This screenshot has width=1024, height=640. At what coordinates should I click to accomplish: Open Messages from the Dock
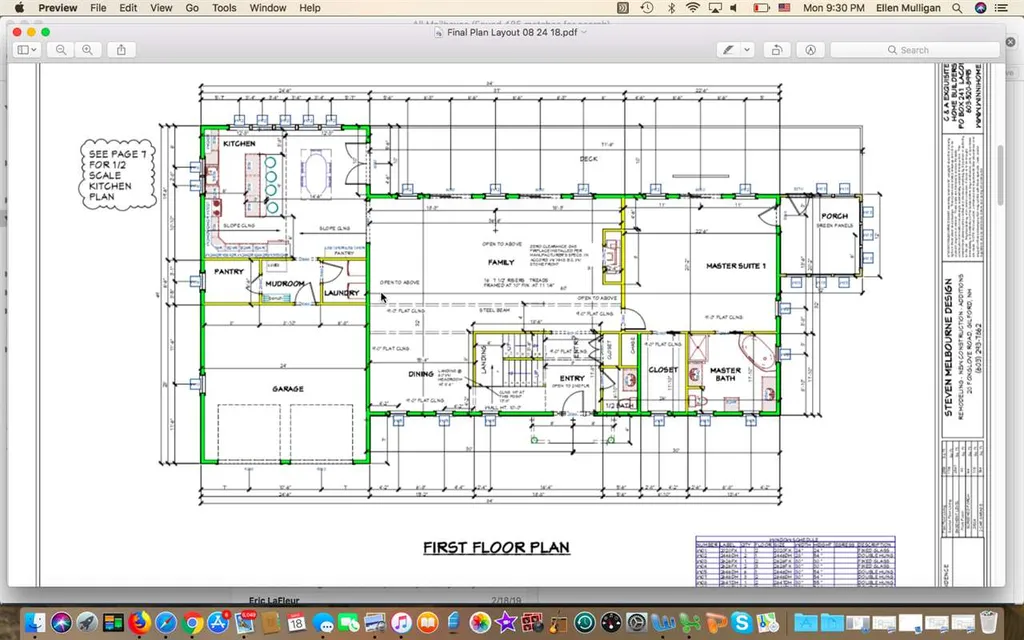point(323,622)
